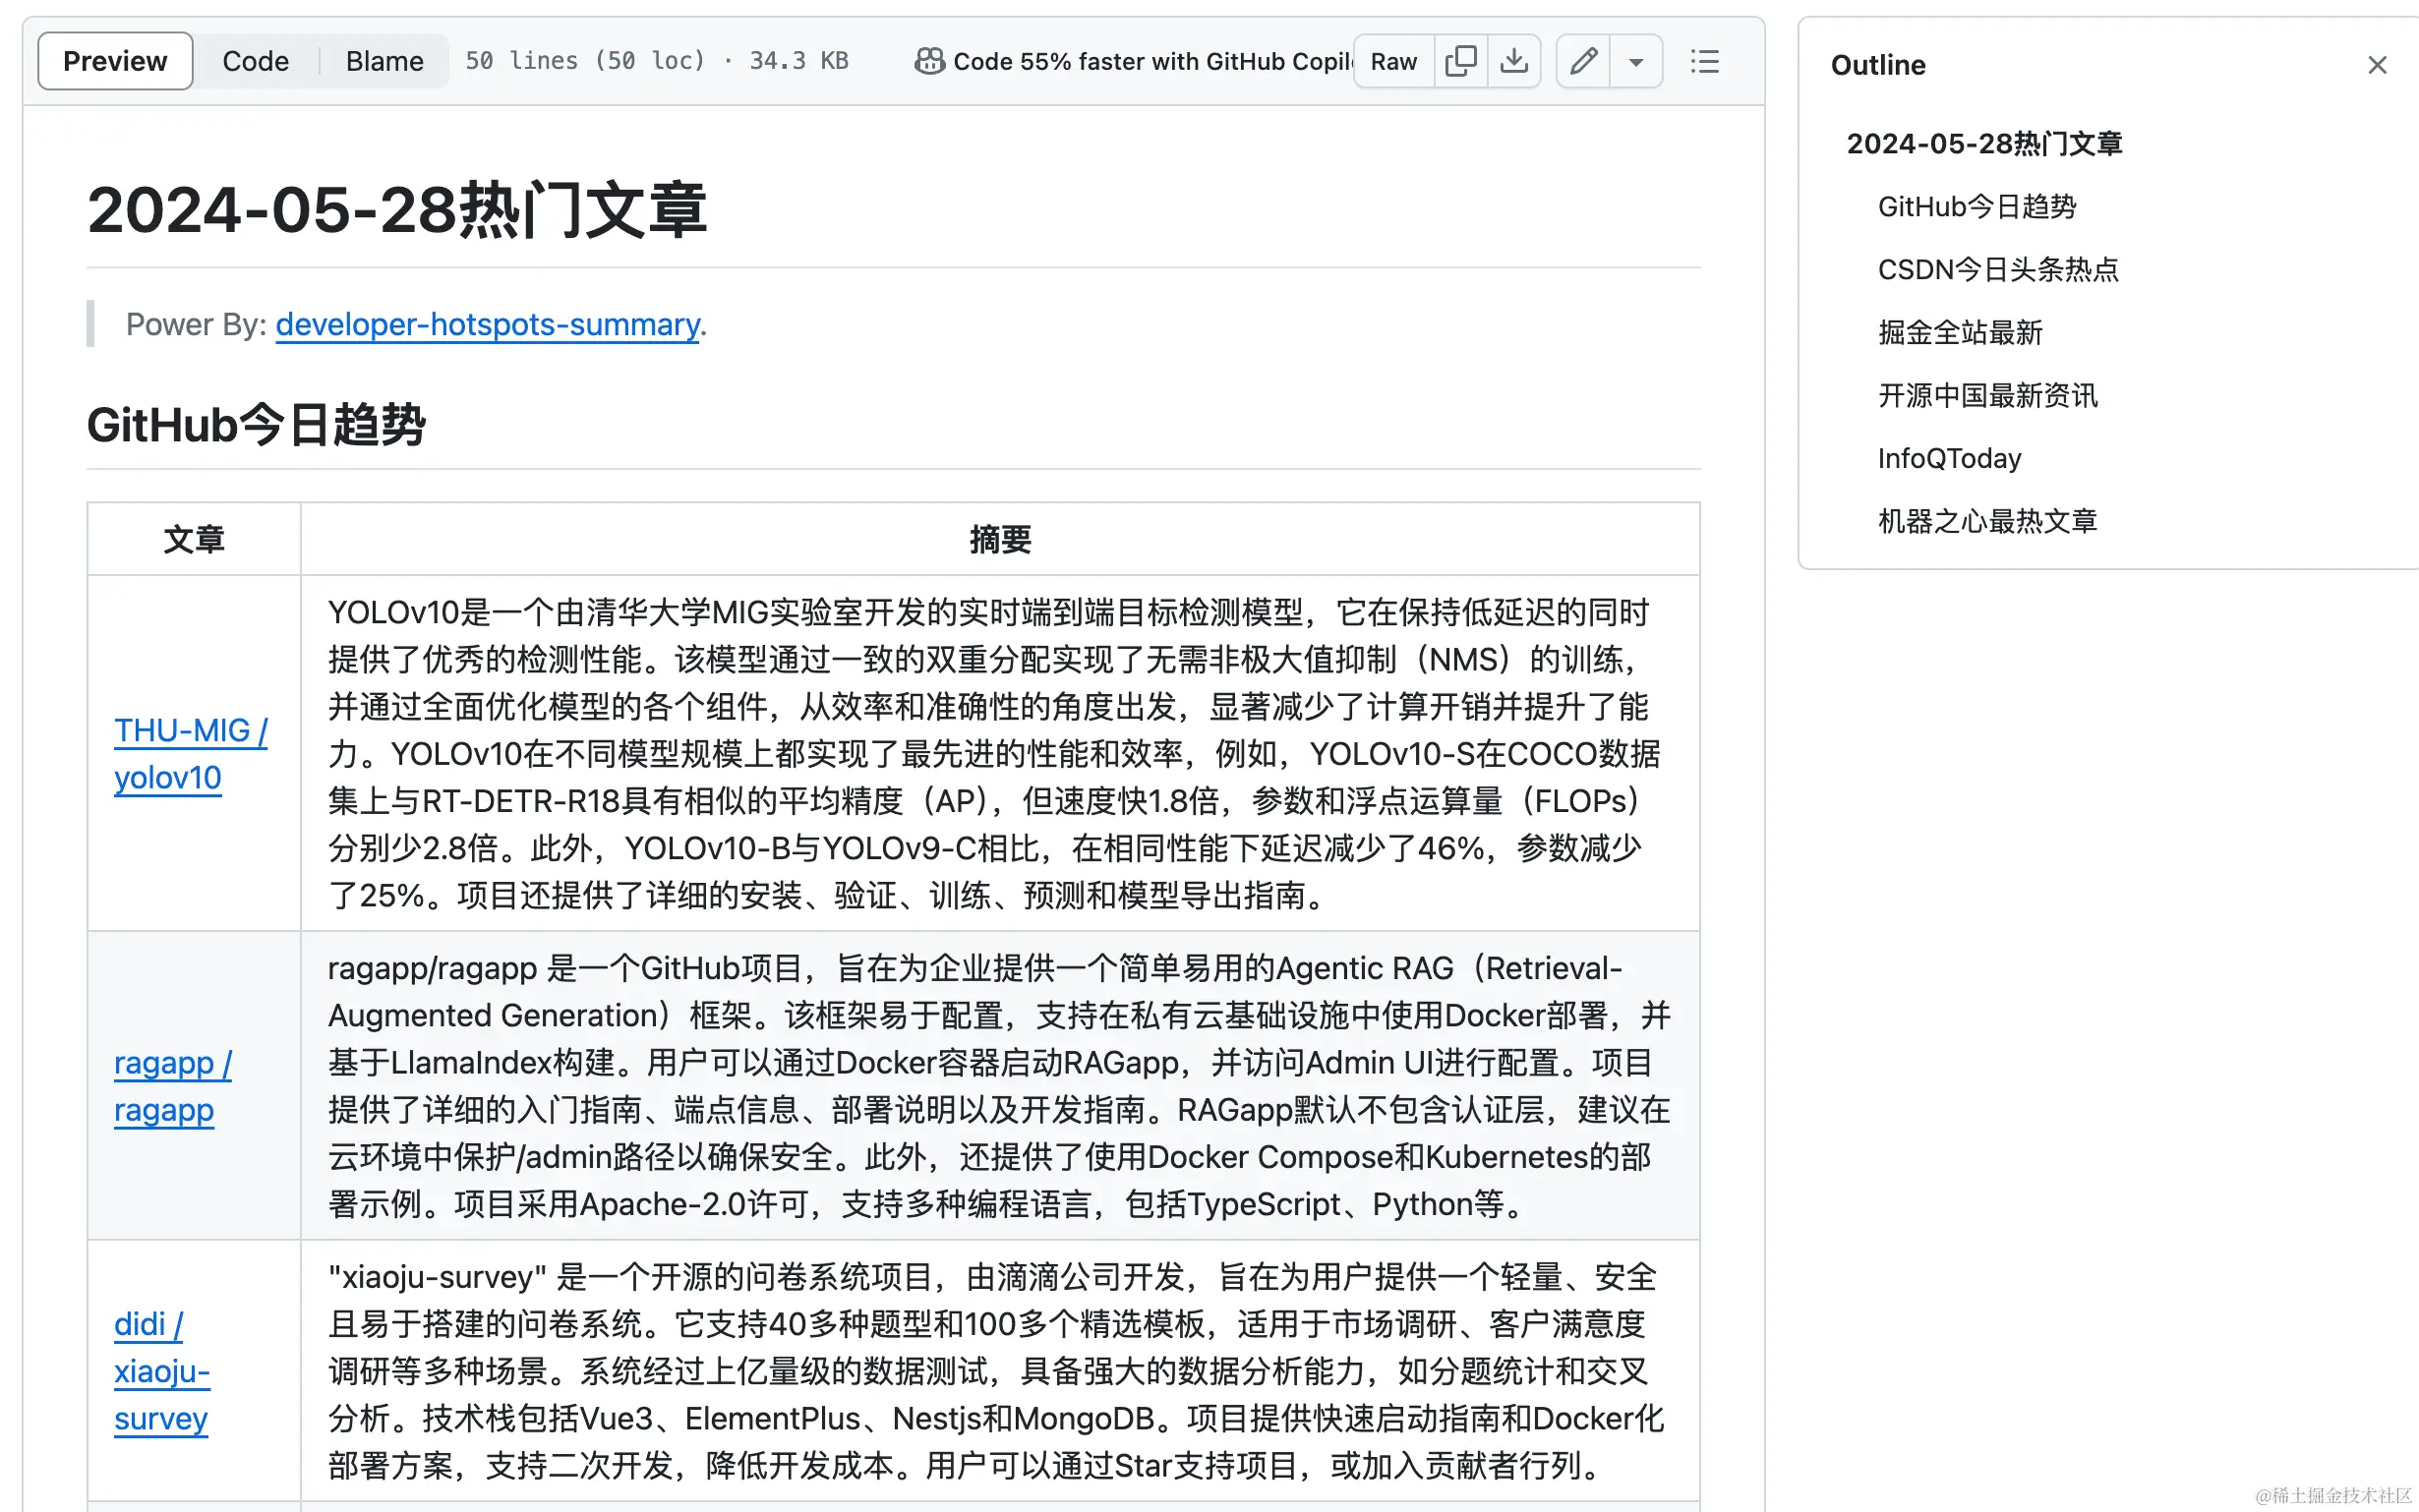Open the ragapp / ragapp link
Screen dimensions: 2419x1512
click(173, 1086)
